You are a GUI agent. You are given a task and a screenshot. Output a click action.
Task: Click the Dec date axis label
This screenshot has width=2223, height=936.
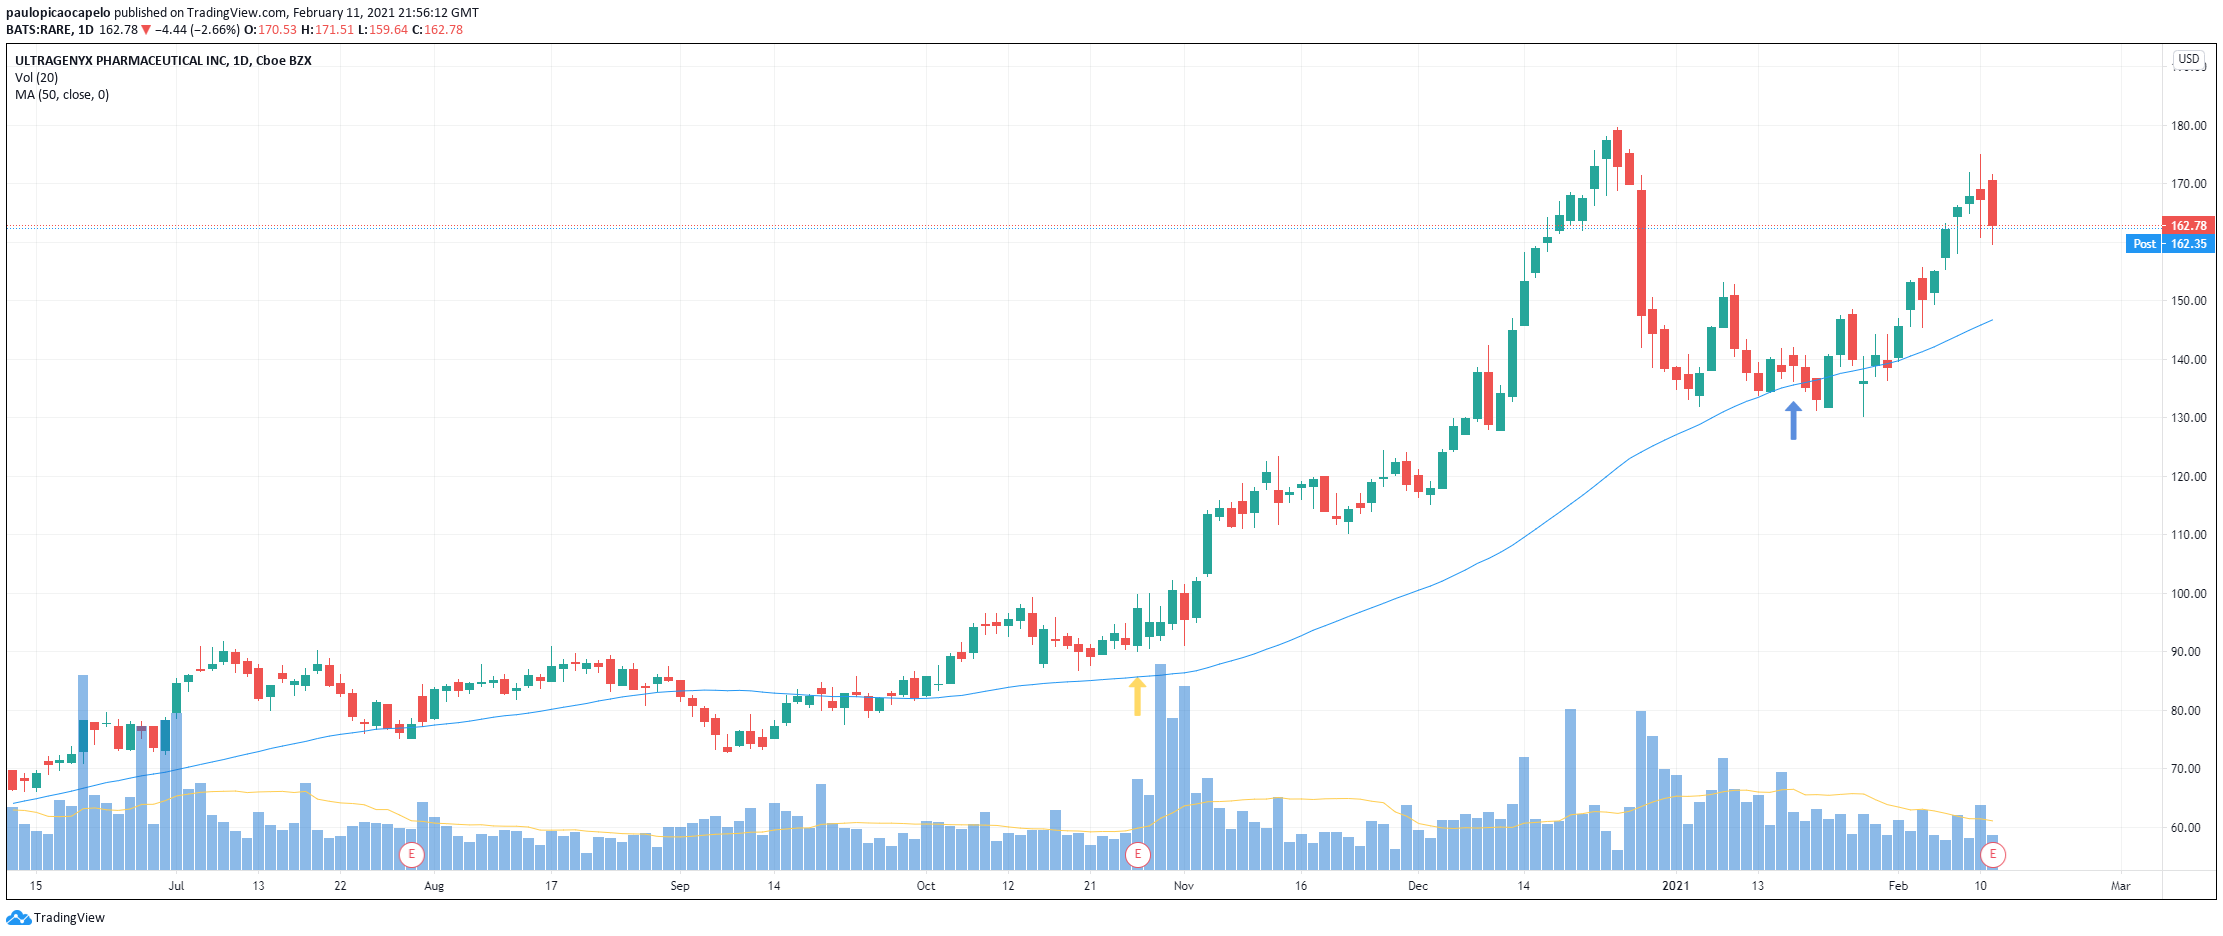(x=1418, y=886)
